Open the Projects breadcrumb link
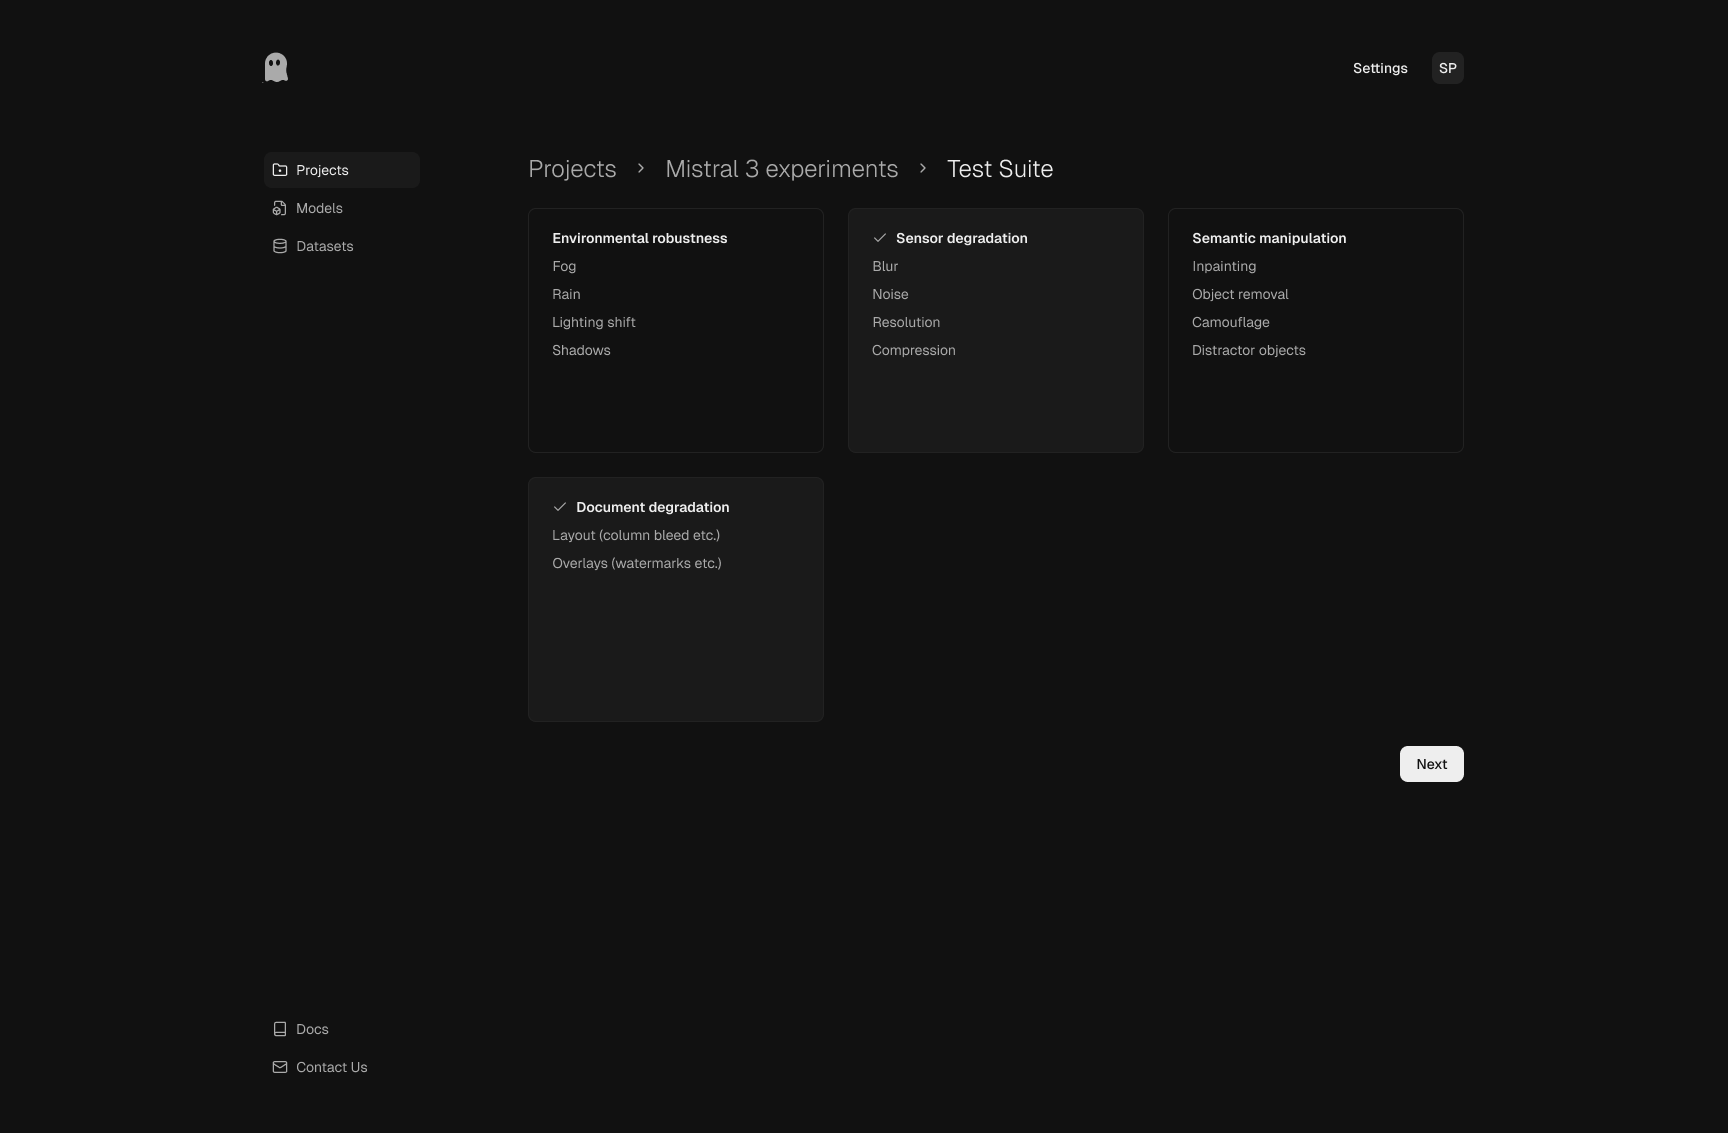The width and height of the screenshot is (1728, 1133). [x=571, y=168]
